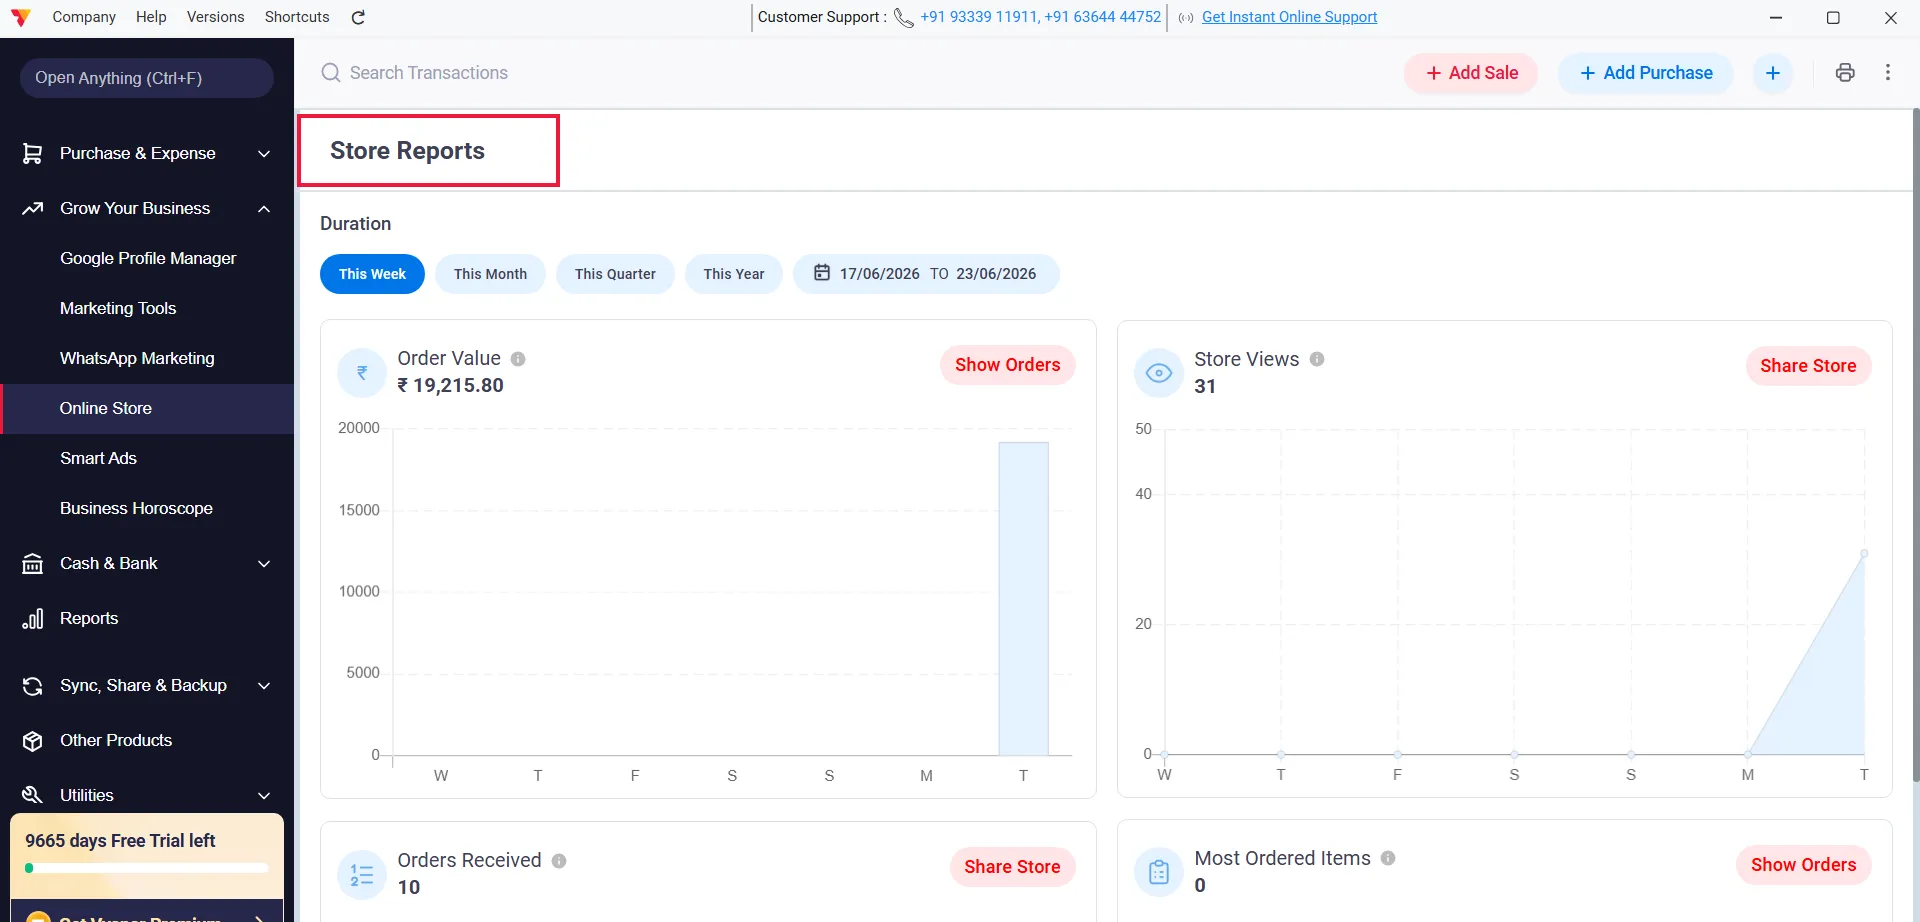Expand the Cash & Bank sidebar section

[x=147, y=563]
